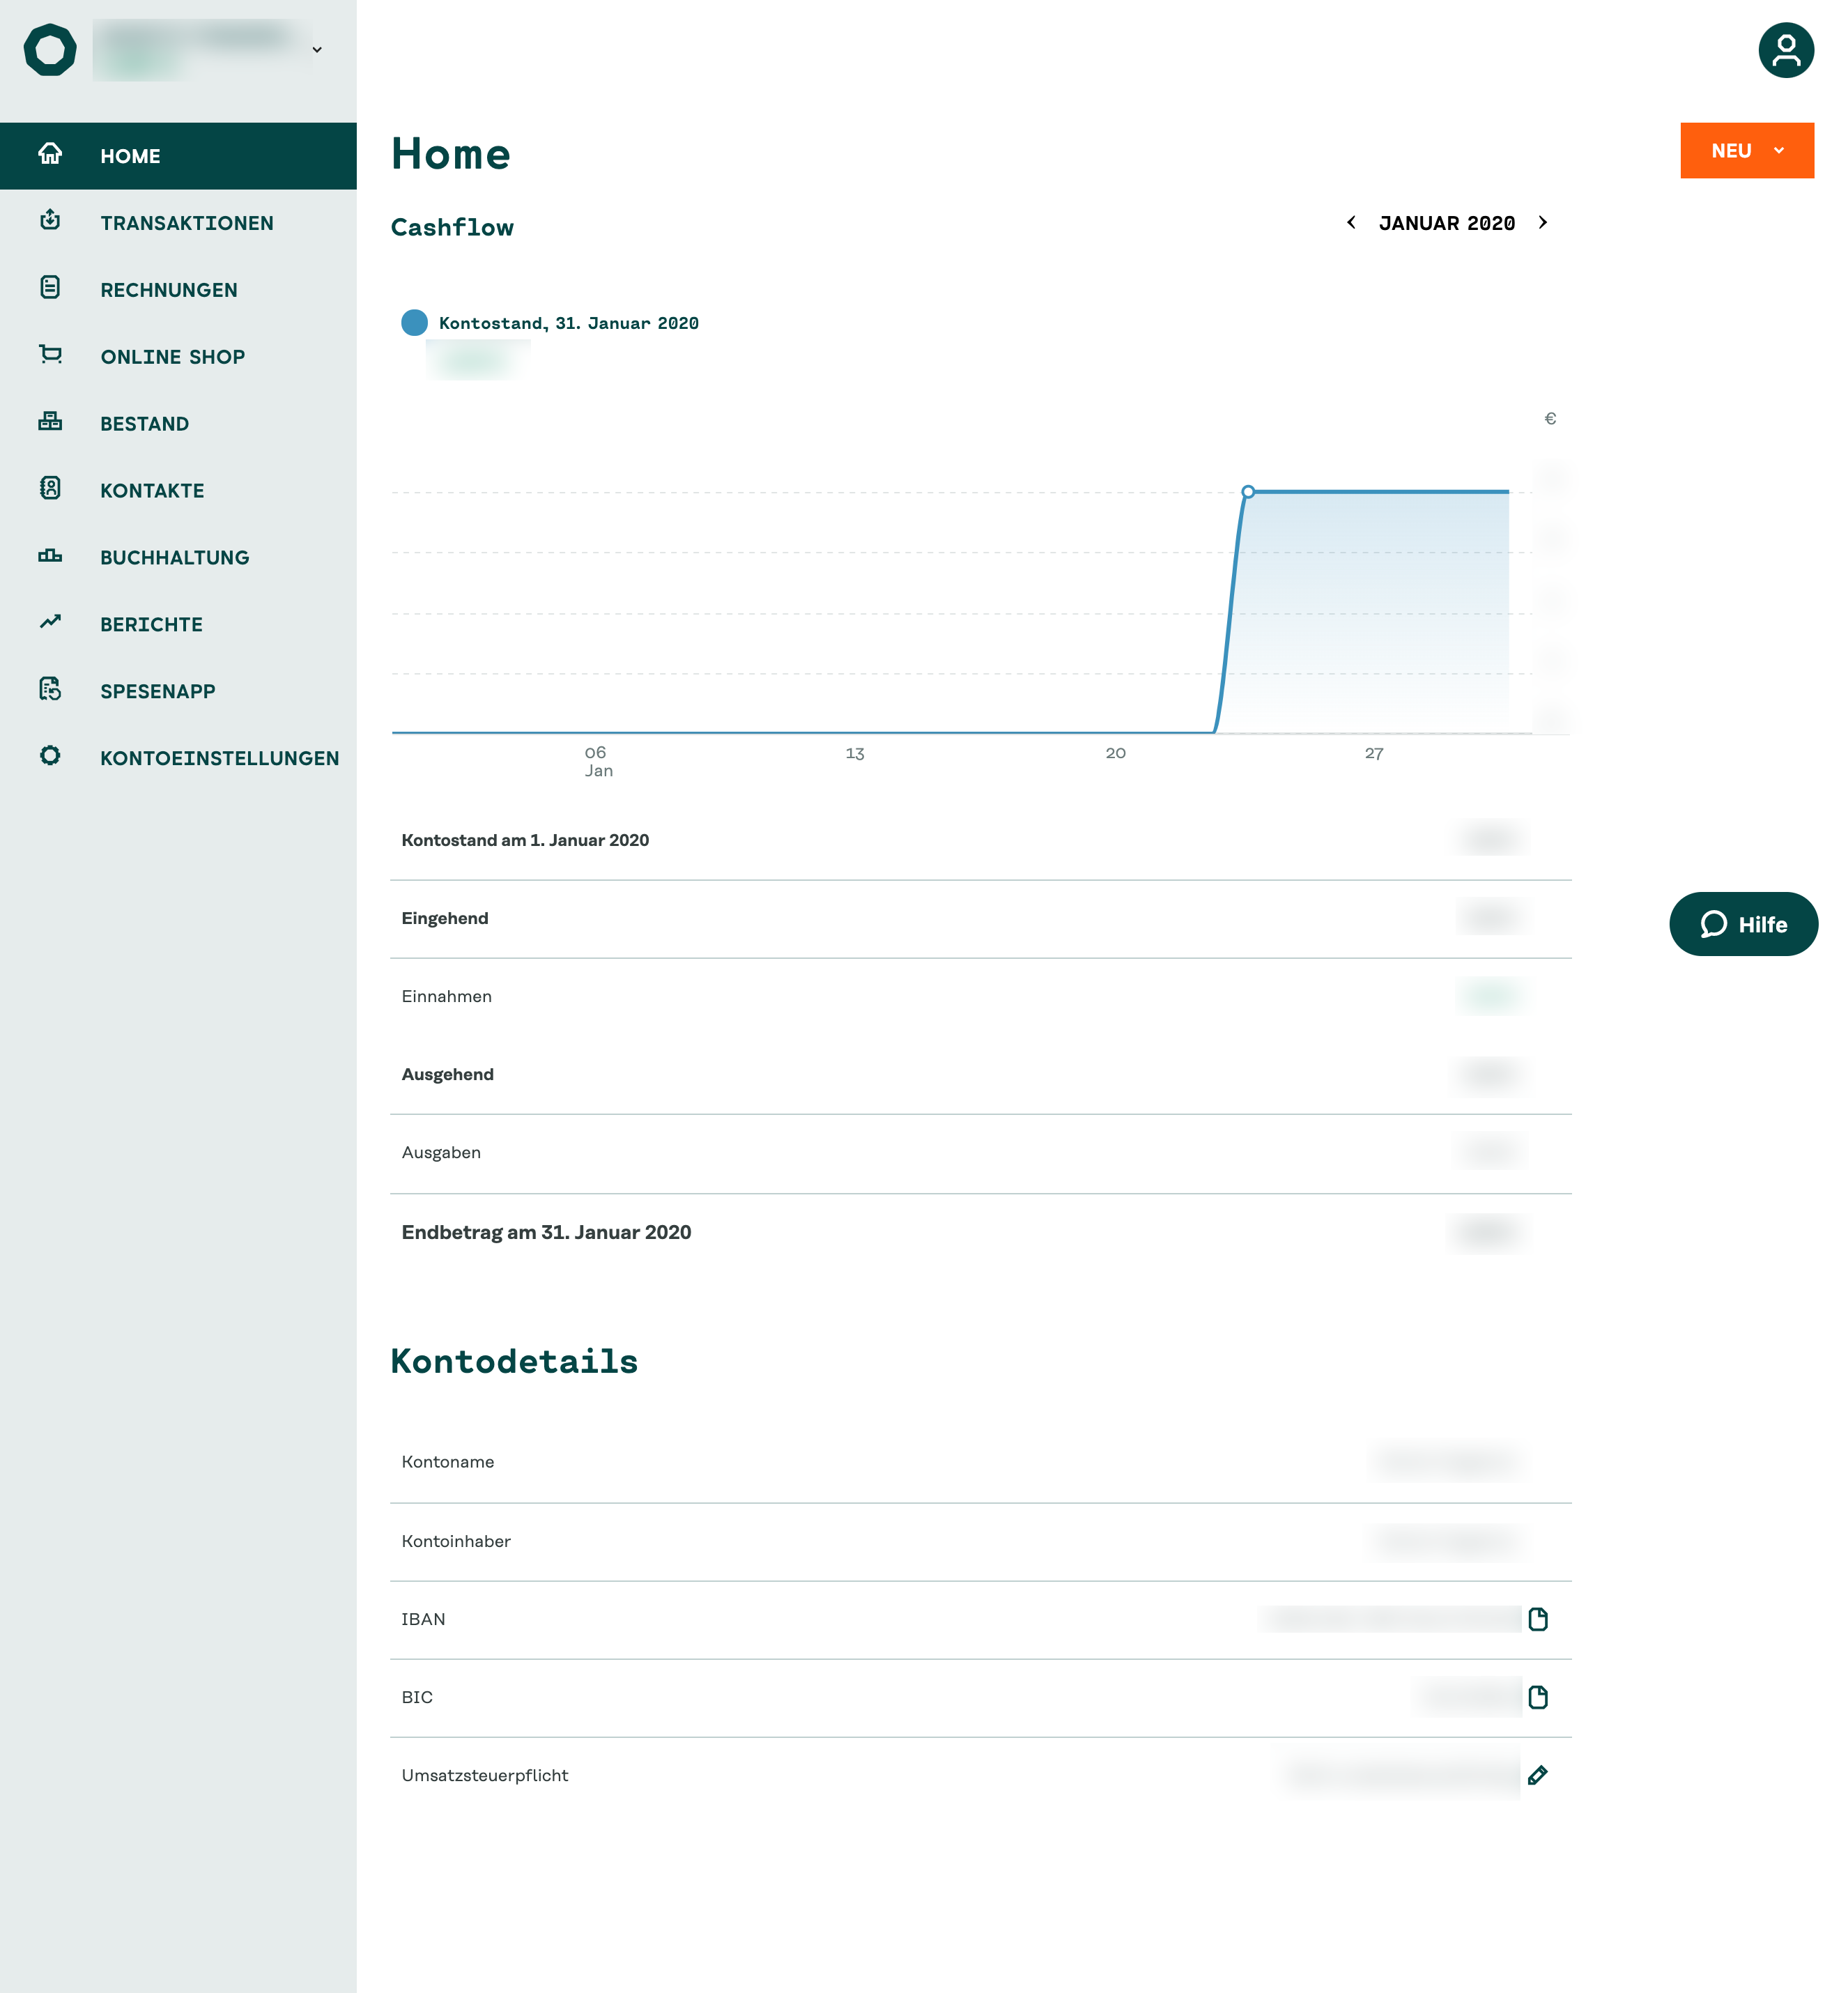Click the Eingehend row label

click(445, 918)
